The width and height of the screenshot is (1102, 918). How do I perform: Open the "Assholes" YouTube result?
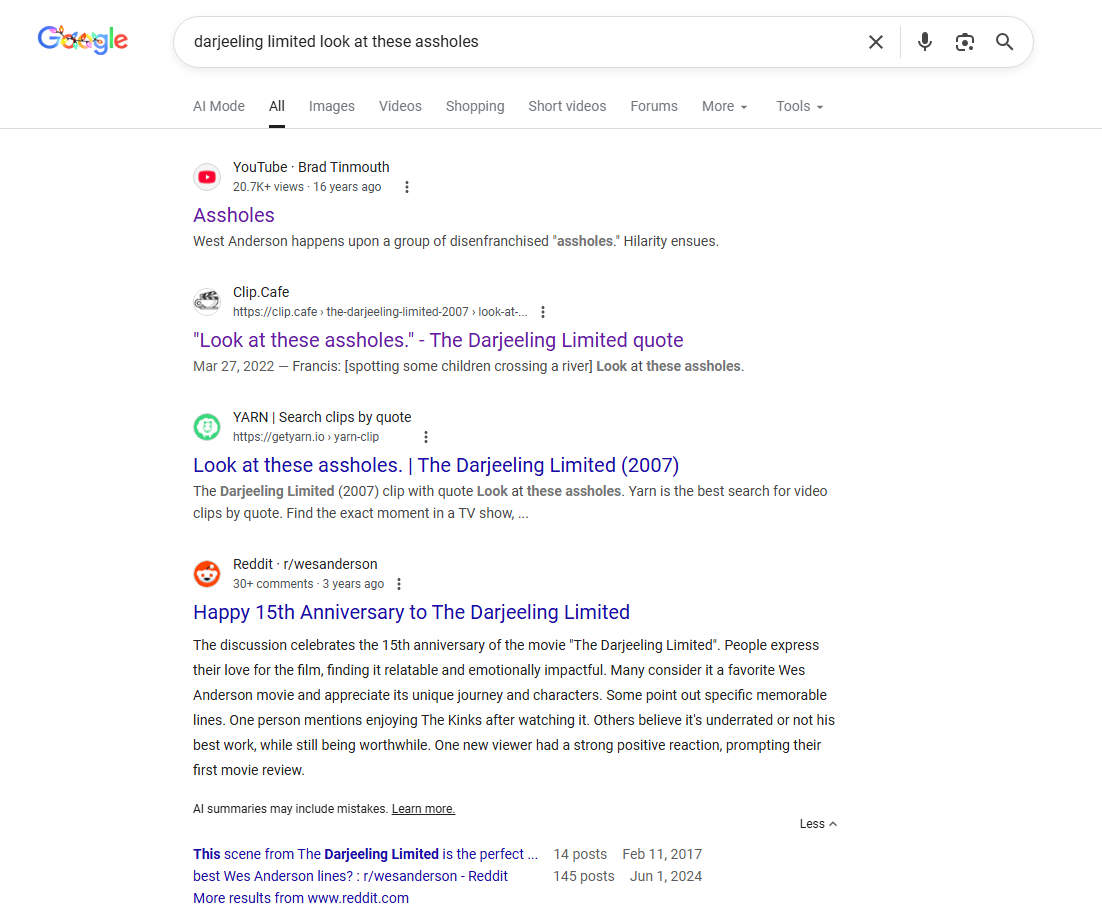click(234, 215)
